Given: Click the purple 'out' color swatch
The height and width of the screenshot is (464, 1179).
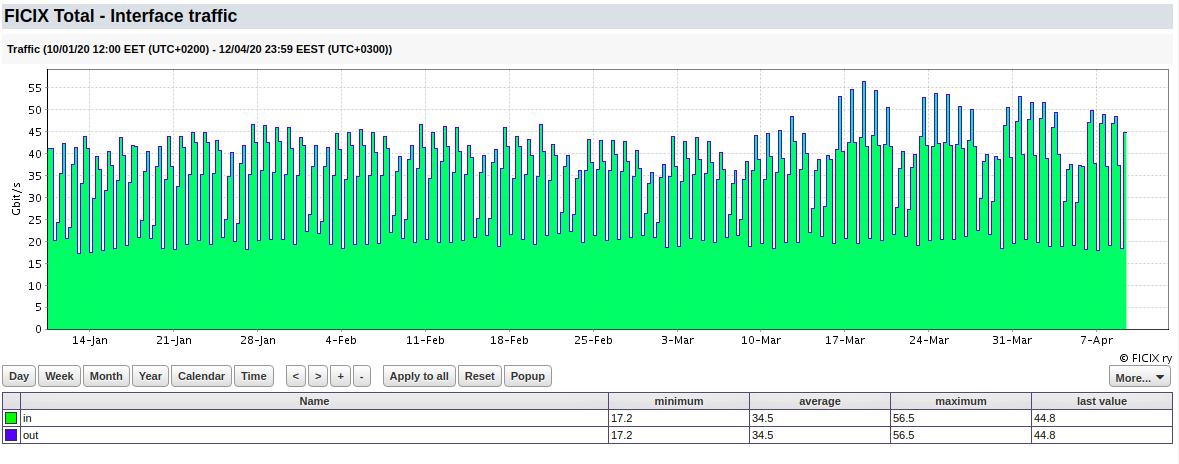Looking at the screenshot, I should [11, 435].
